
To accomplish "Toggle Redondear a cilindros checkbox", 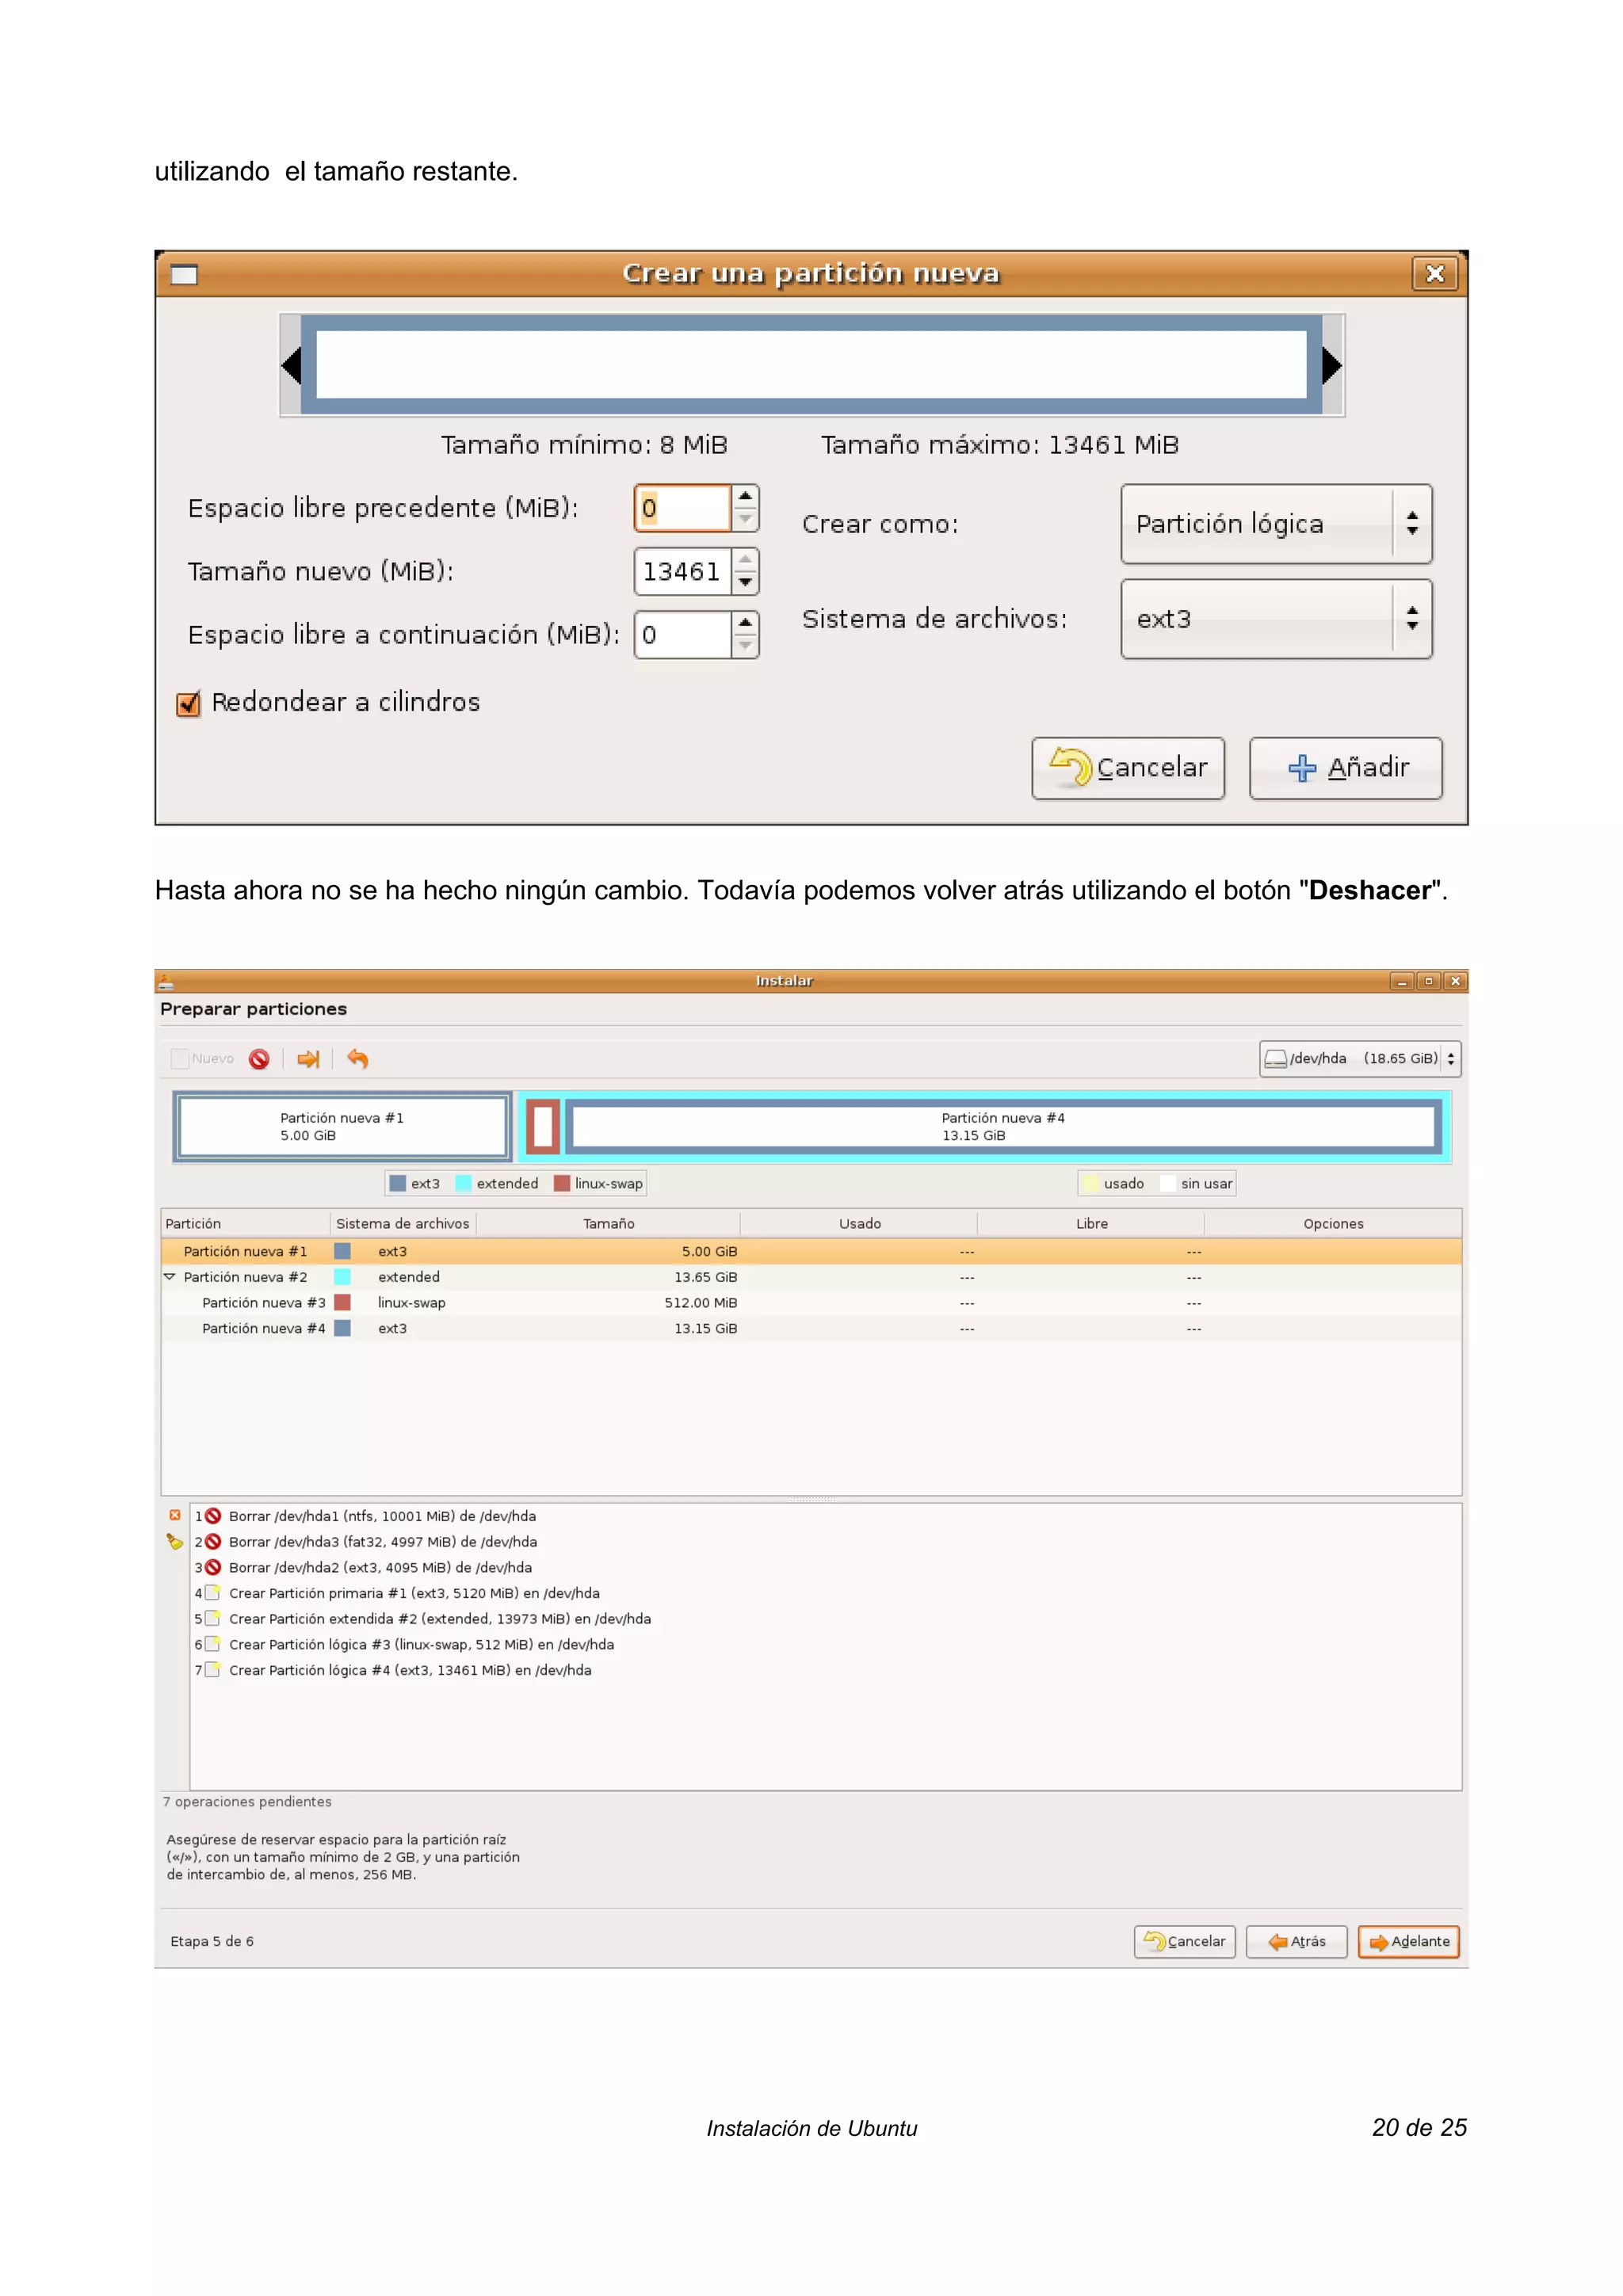I will coord(188,704).
